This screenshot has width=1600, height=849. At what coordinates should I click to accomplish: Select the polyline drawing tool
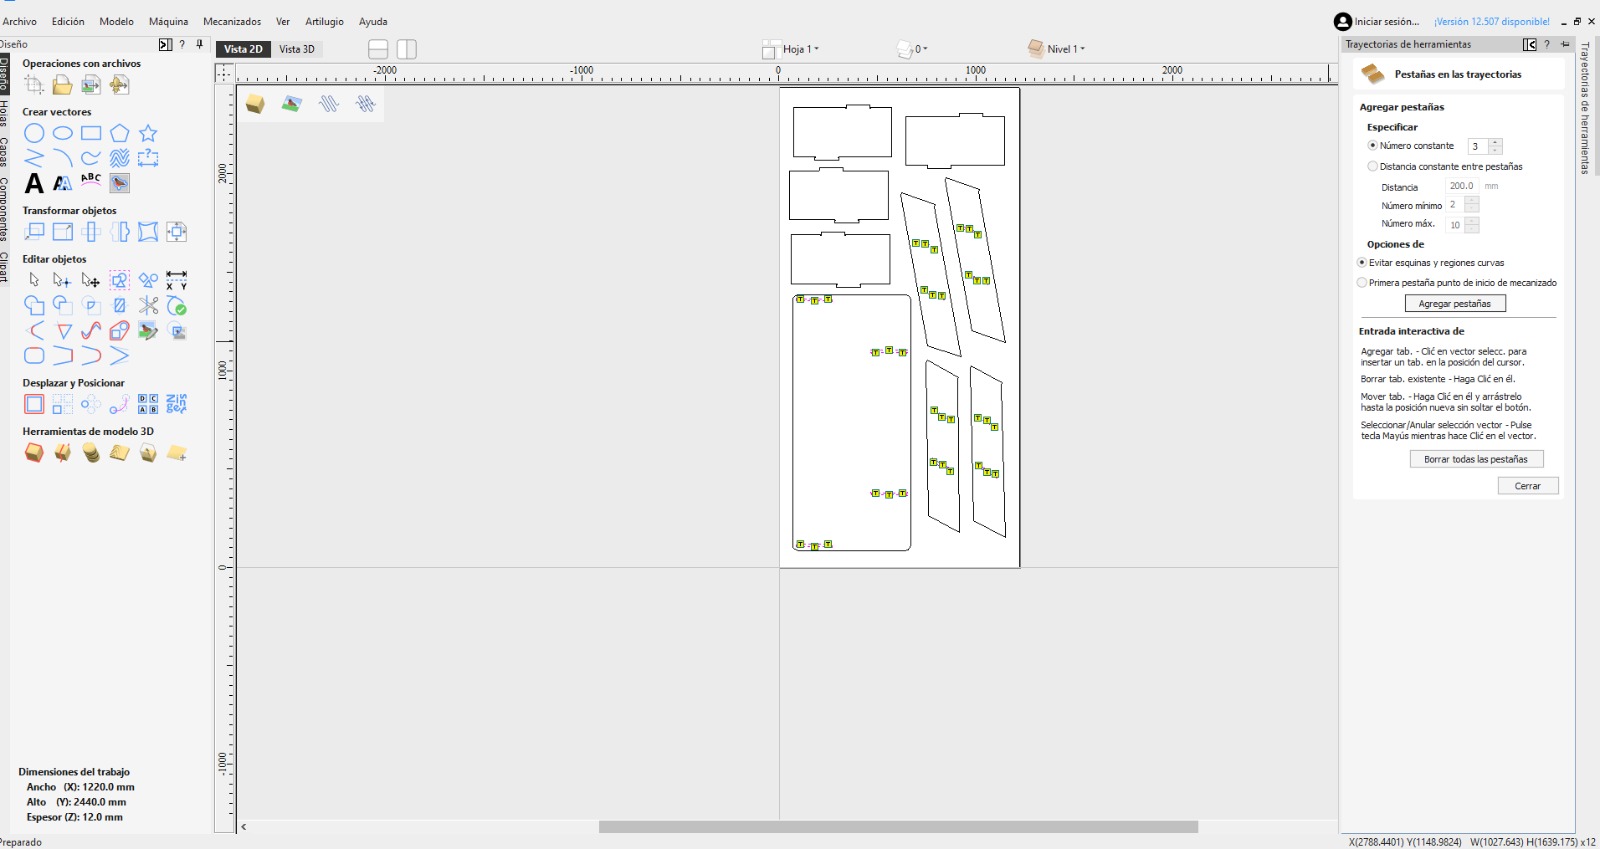point(34,158)
